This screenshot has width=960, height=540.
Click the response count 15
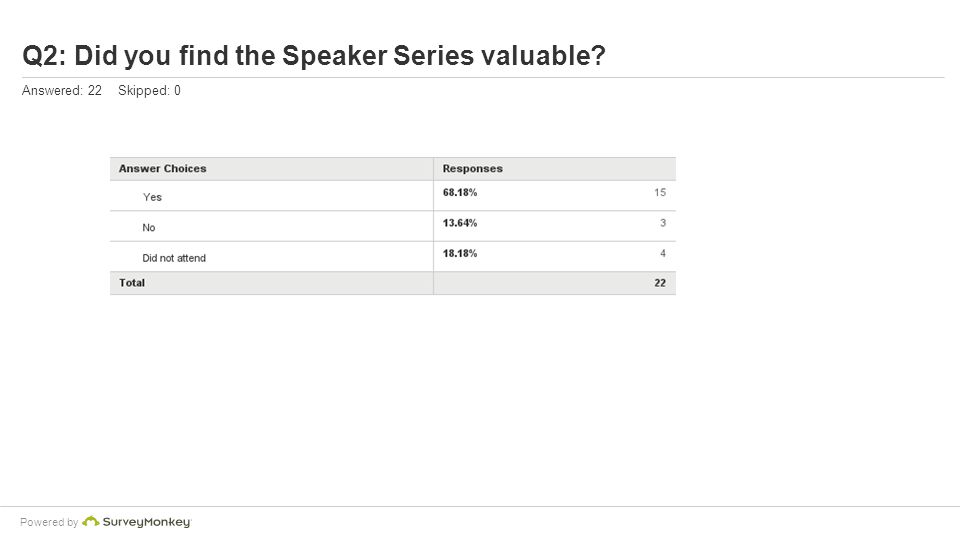[x=659, y=192]
